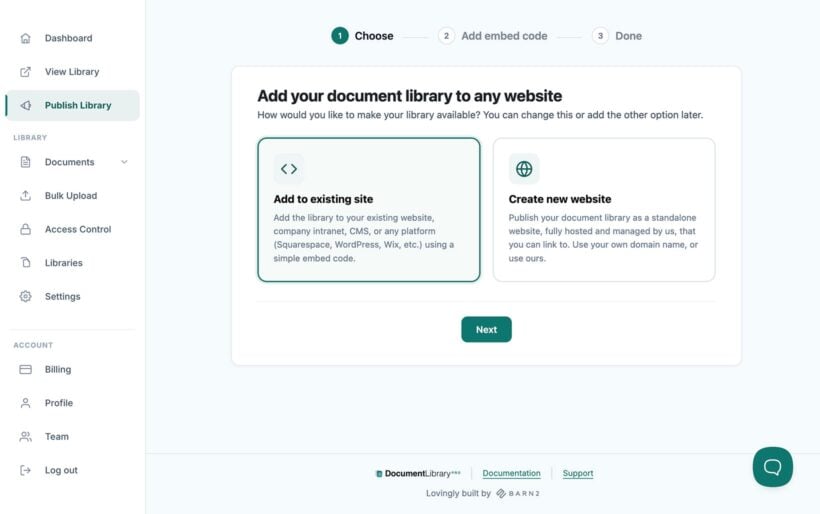Click the Billing card icon
Viewport: 820px width, 514px height.
pos(25,369)
